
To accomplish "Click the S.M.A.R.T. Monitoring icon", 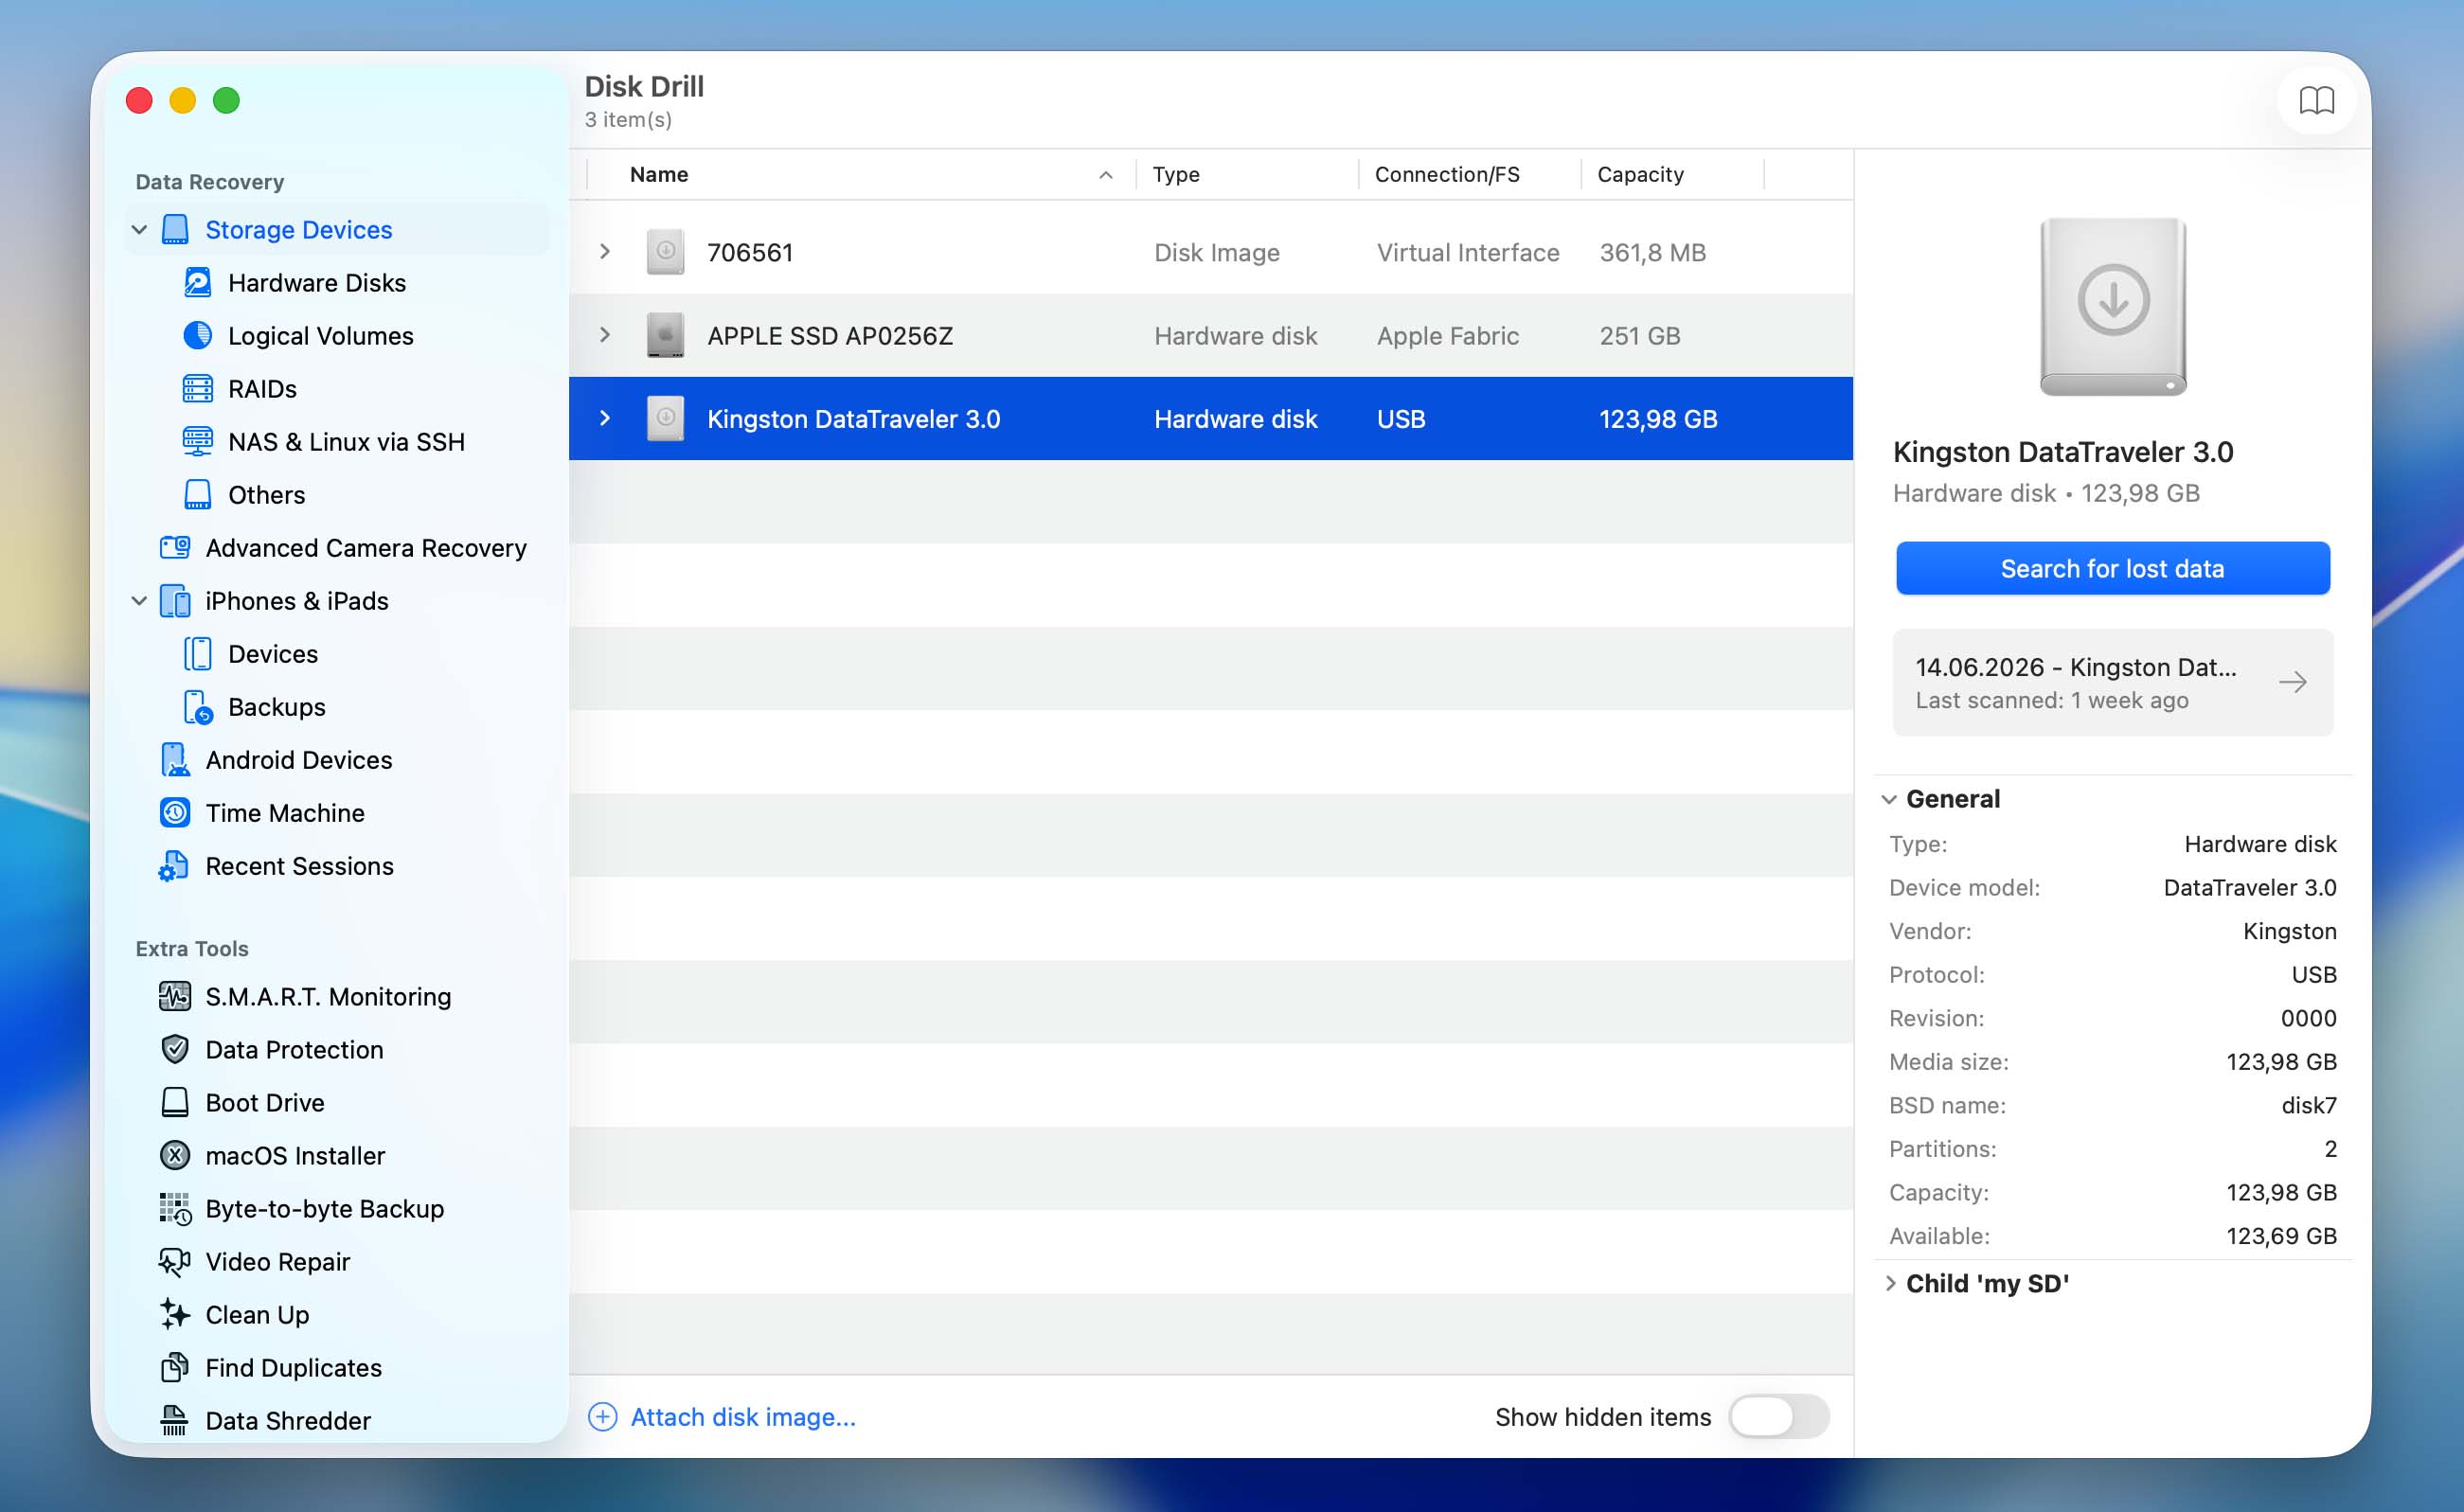I will 175,997.
